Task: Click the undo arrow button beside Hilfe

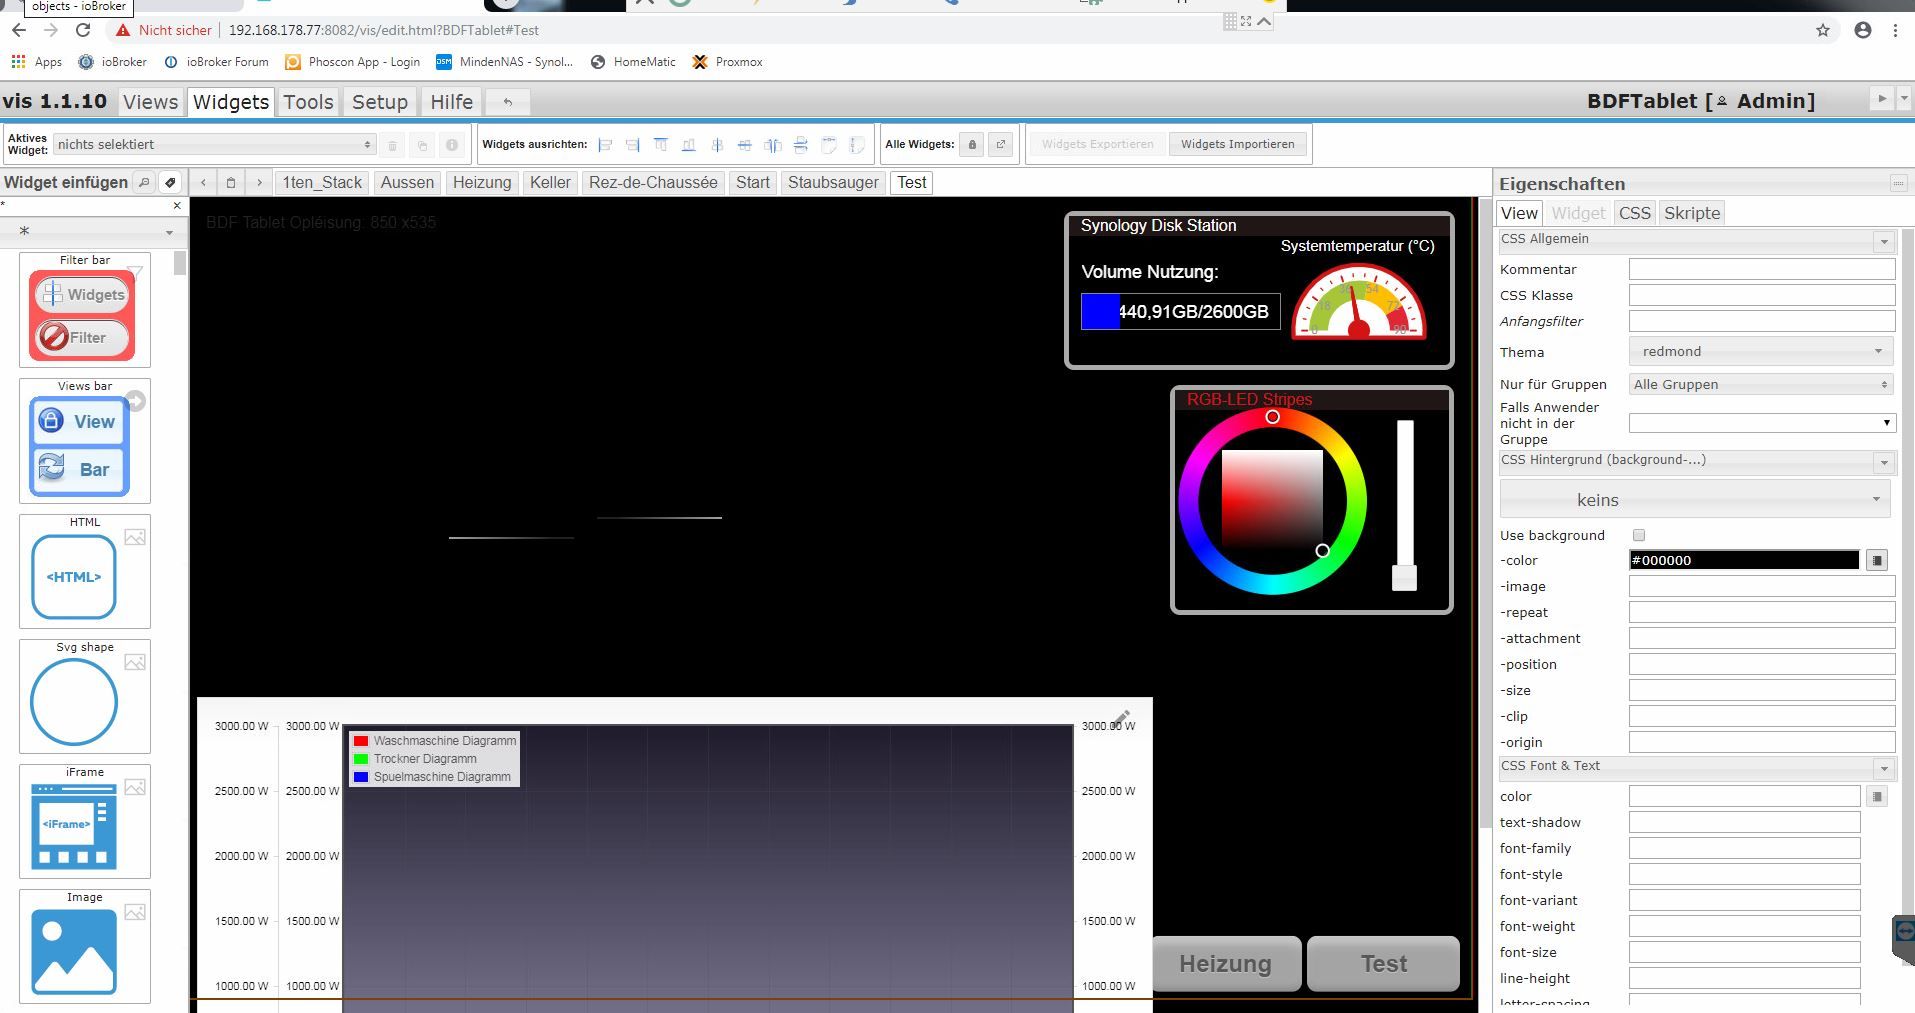Action: pyautogui.click(x=507, y=102)
